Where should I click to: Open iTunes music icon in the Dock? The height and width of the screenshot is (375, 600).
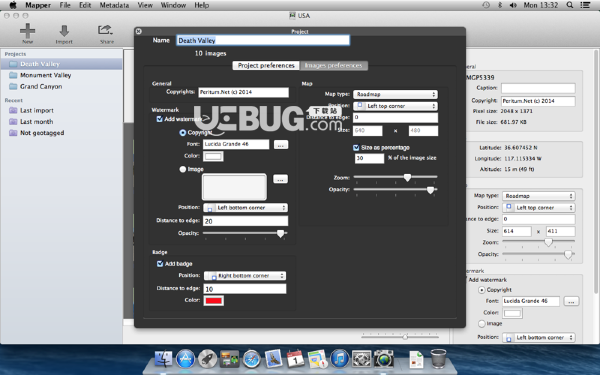click(x=339, y=359)
